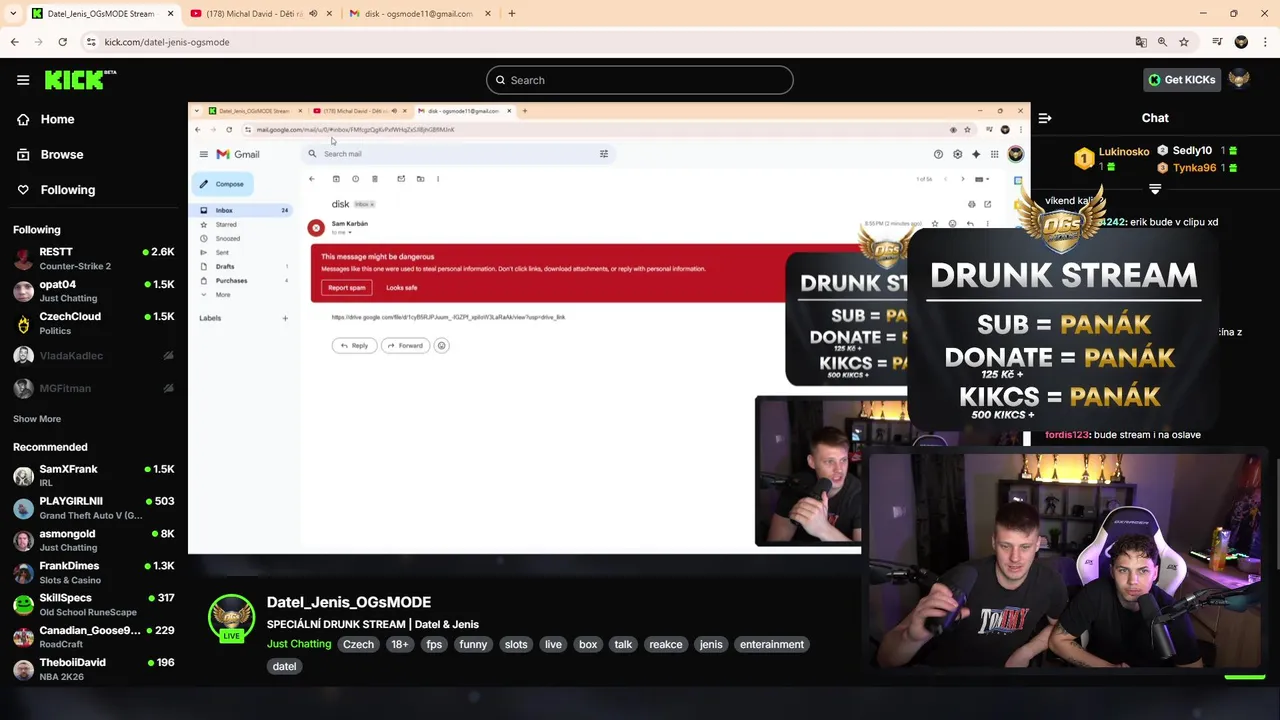This screenshot has width=1280, height=720.
Task: Select the enterainment tag
Action: pos(772,644)
